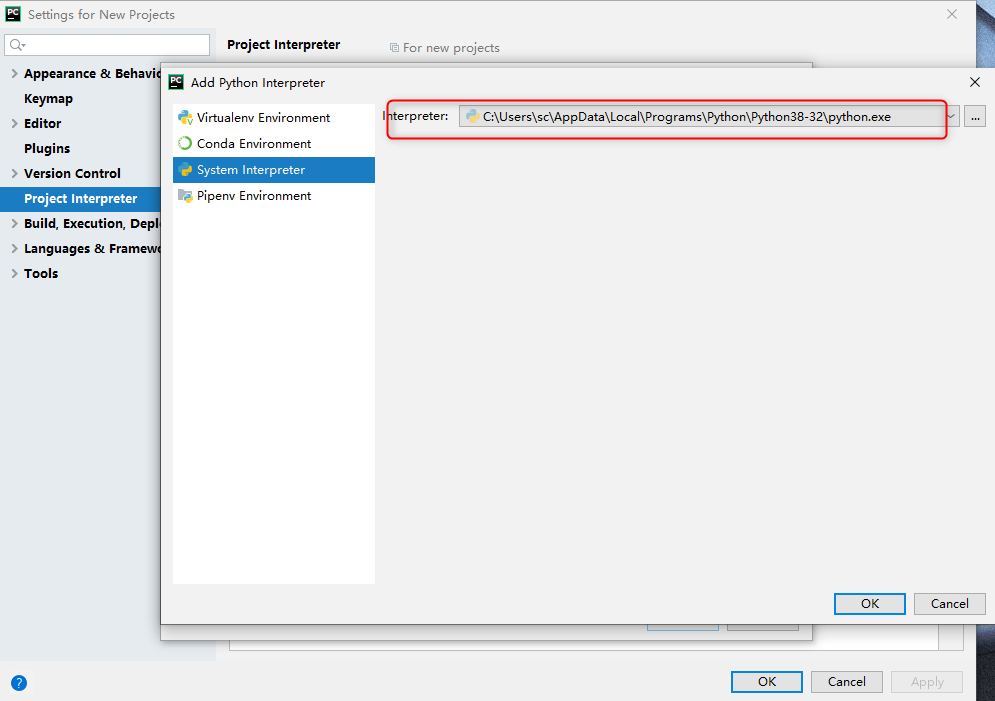
Task: Focus the Settings search field
Action: (x=107, y=45)
